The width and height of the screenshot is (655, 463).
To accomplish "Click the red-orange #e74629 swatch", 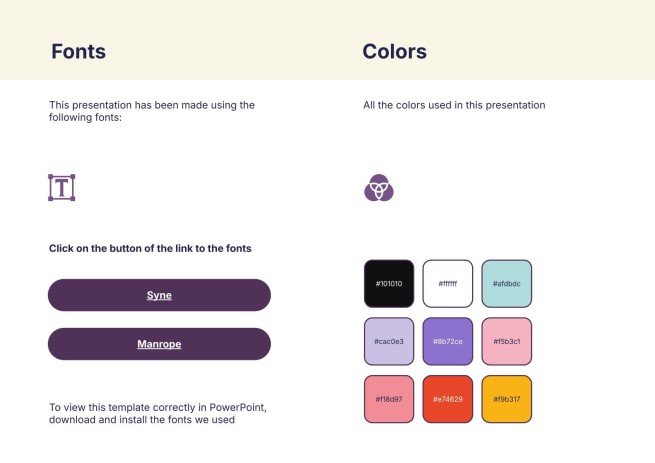I will pyautogui.click(x=447, y=399).
